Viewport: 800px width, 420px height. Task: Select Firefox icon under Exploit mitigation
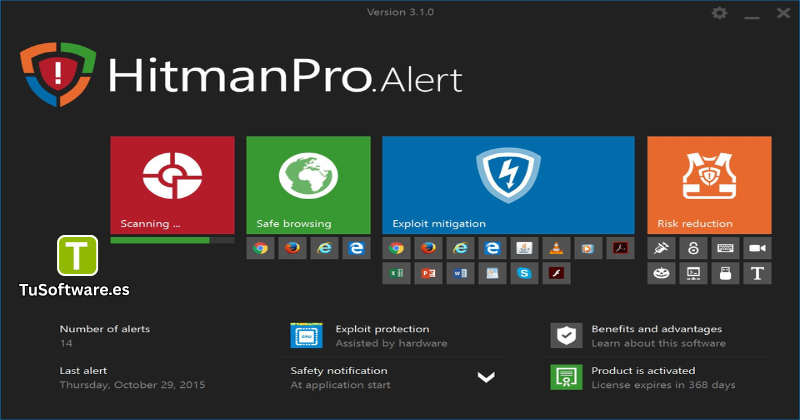click(x=428, y=249)
